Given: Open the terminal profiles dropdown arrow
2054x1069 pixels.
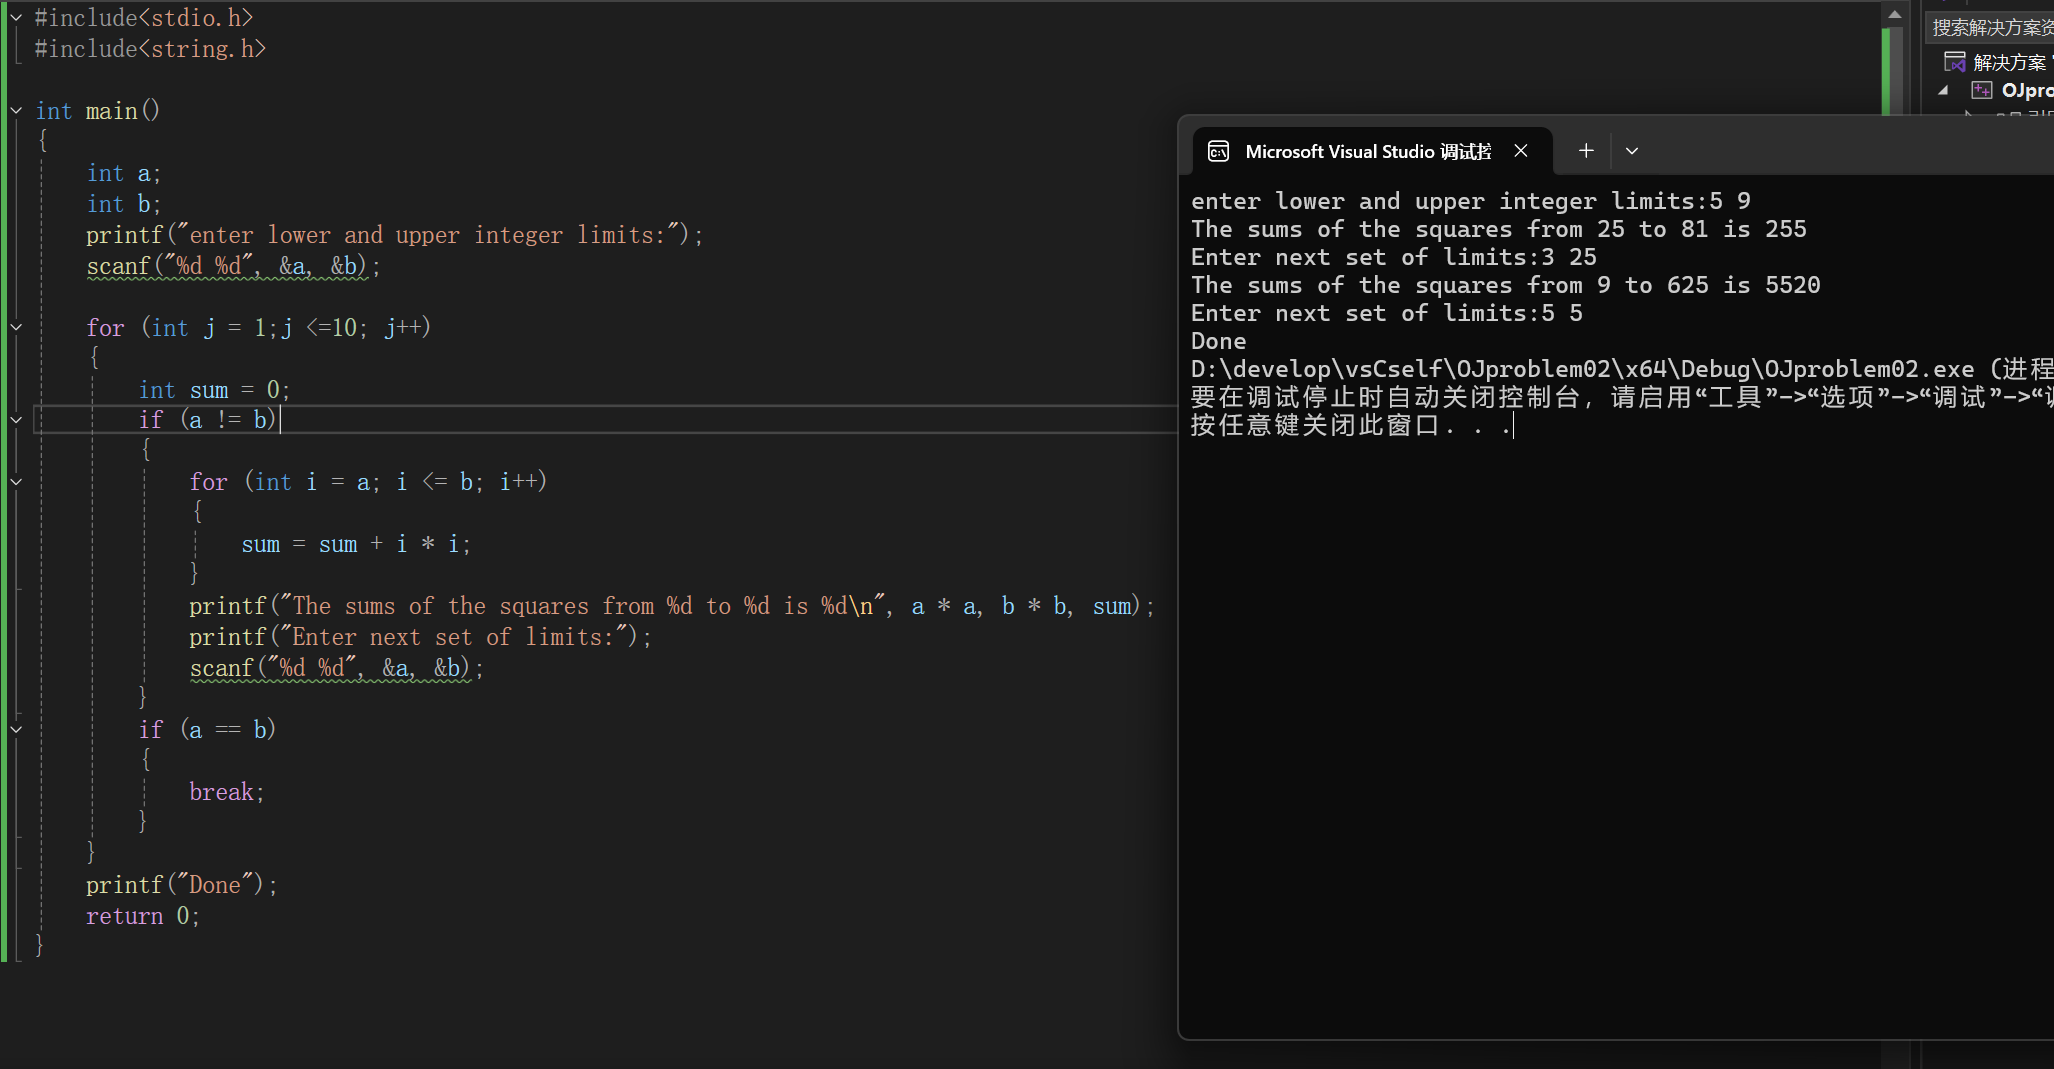Looking at the screenshot, I should (x=1632, y=151).
